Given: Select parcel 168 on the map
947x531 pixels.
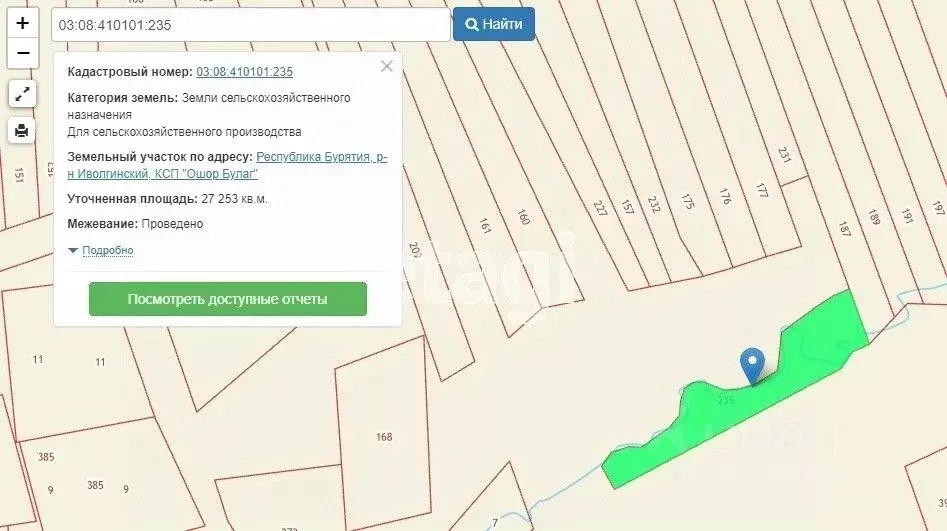Looking at the screenshot, I should [x=384, y=437].
